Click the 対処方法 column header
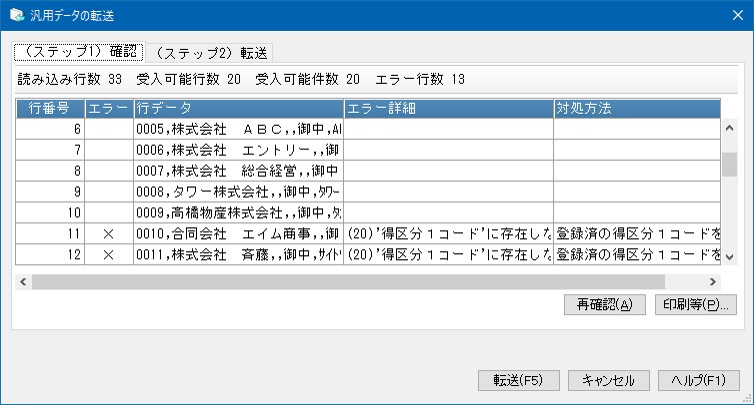The width and height of the screenshot is (754, 405). [636, 107]
